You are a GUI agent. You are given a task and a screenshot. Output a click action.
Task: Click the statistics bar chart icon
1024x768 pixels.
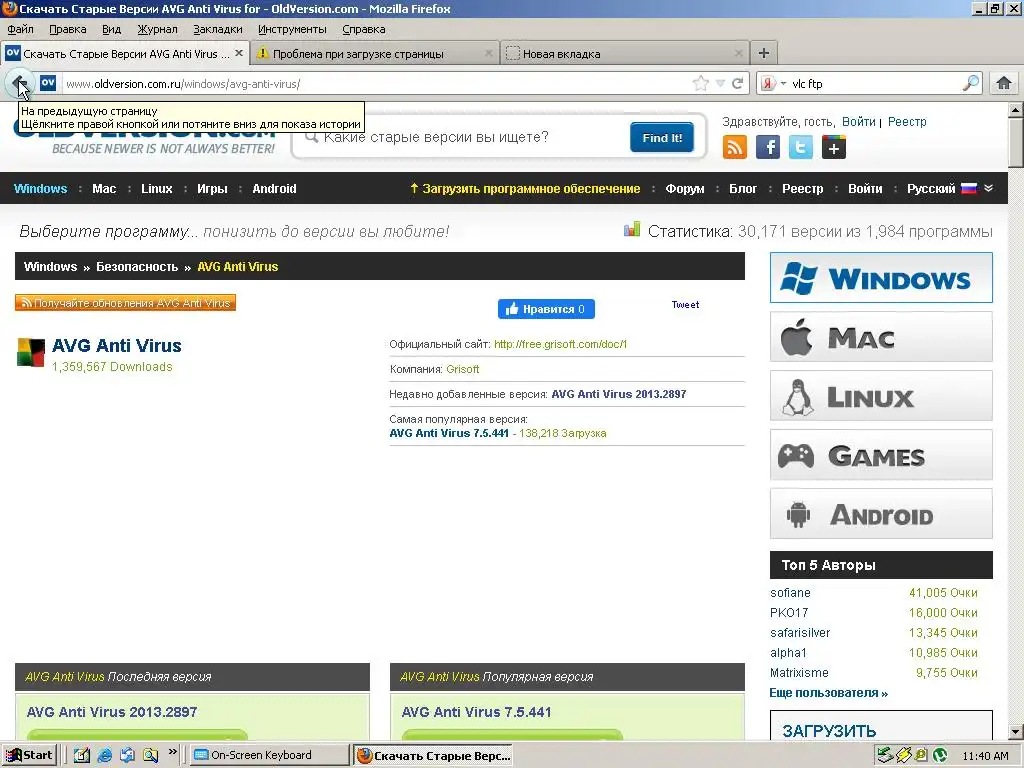[632, 229]
